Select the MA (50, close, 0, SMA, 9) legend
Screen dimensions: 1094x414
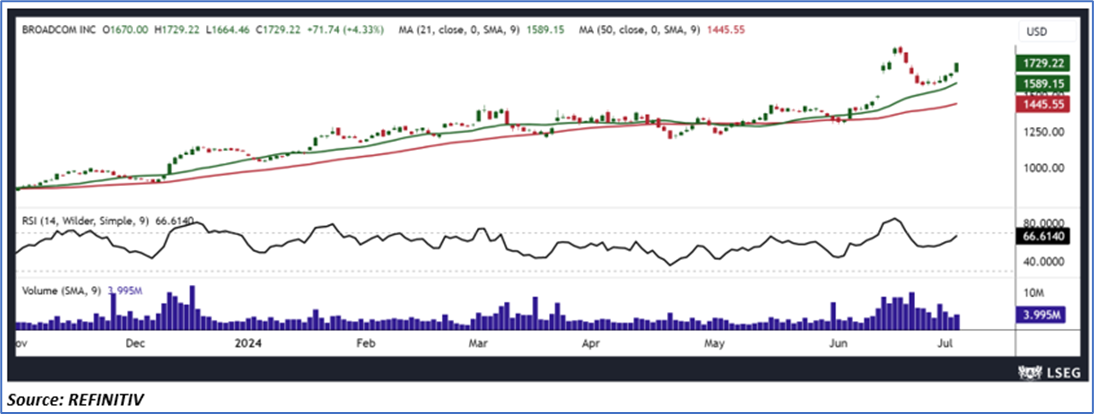(x=642, y=31)
